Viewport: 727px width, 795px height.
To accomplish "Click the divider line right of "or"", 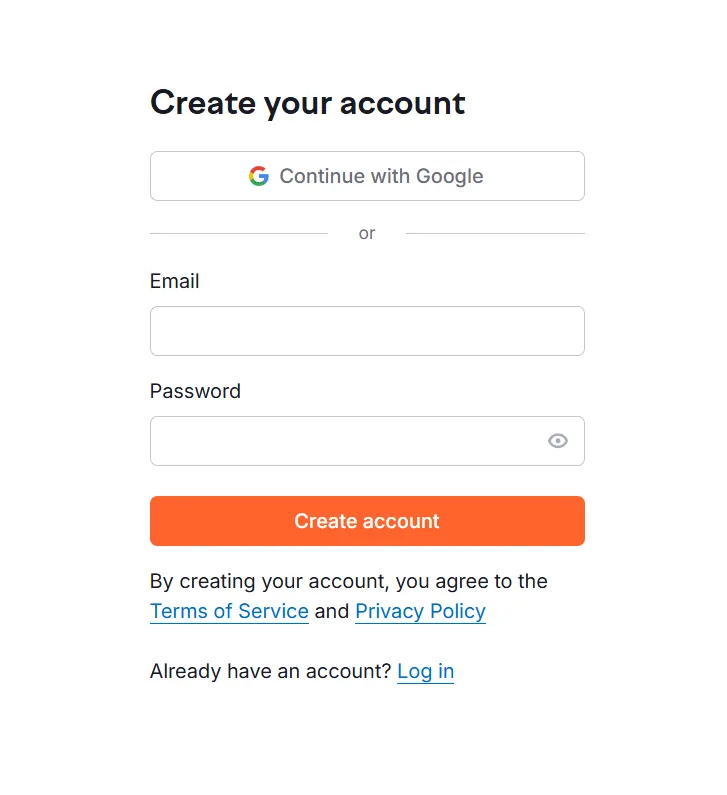I will (x=495, y=233).
